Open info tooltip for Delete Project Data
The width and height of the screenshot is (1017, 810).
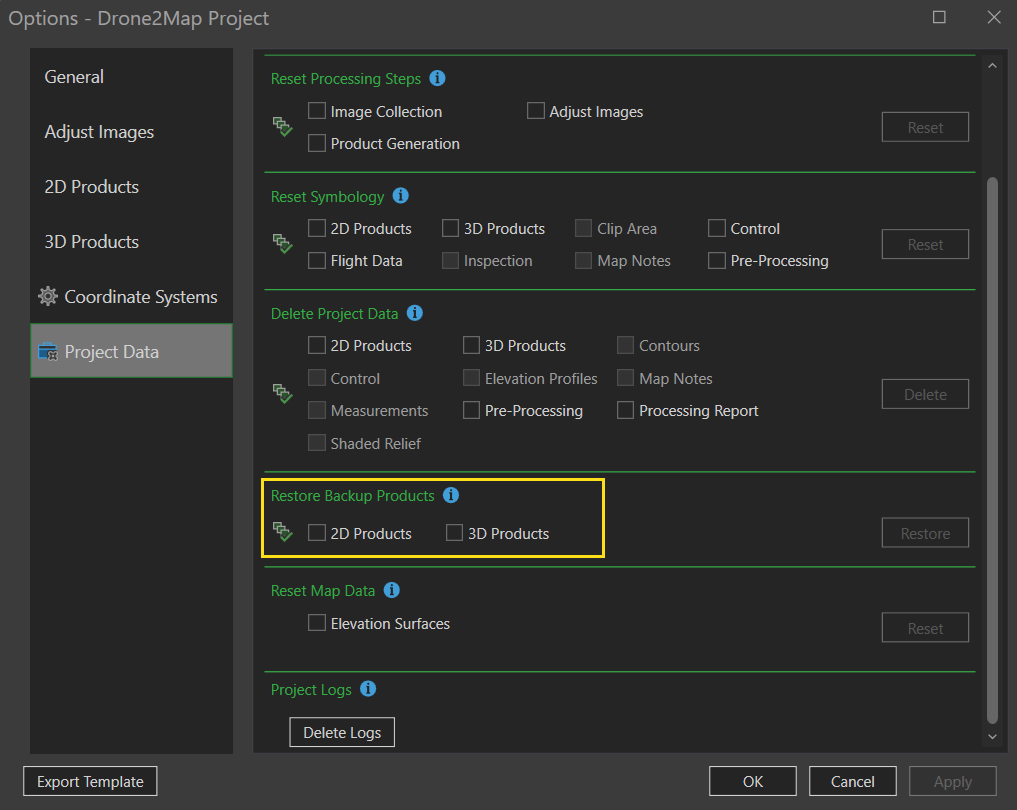[415, 313]
